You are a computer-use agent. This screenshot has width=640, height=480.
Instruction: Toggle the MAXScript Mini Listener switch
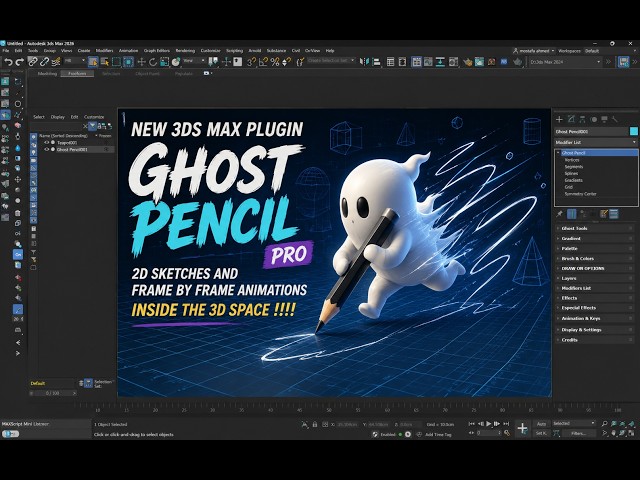[10, 434]
